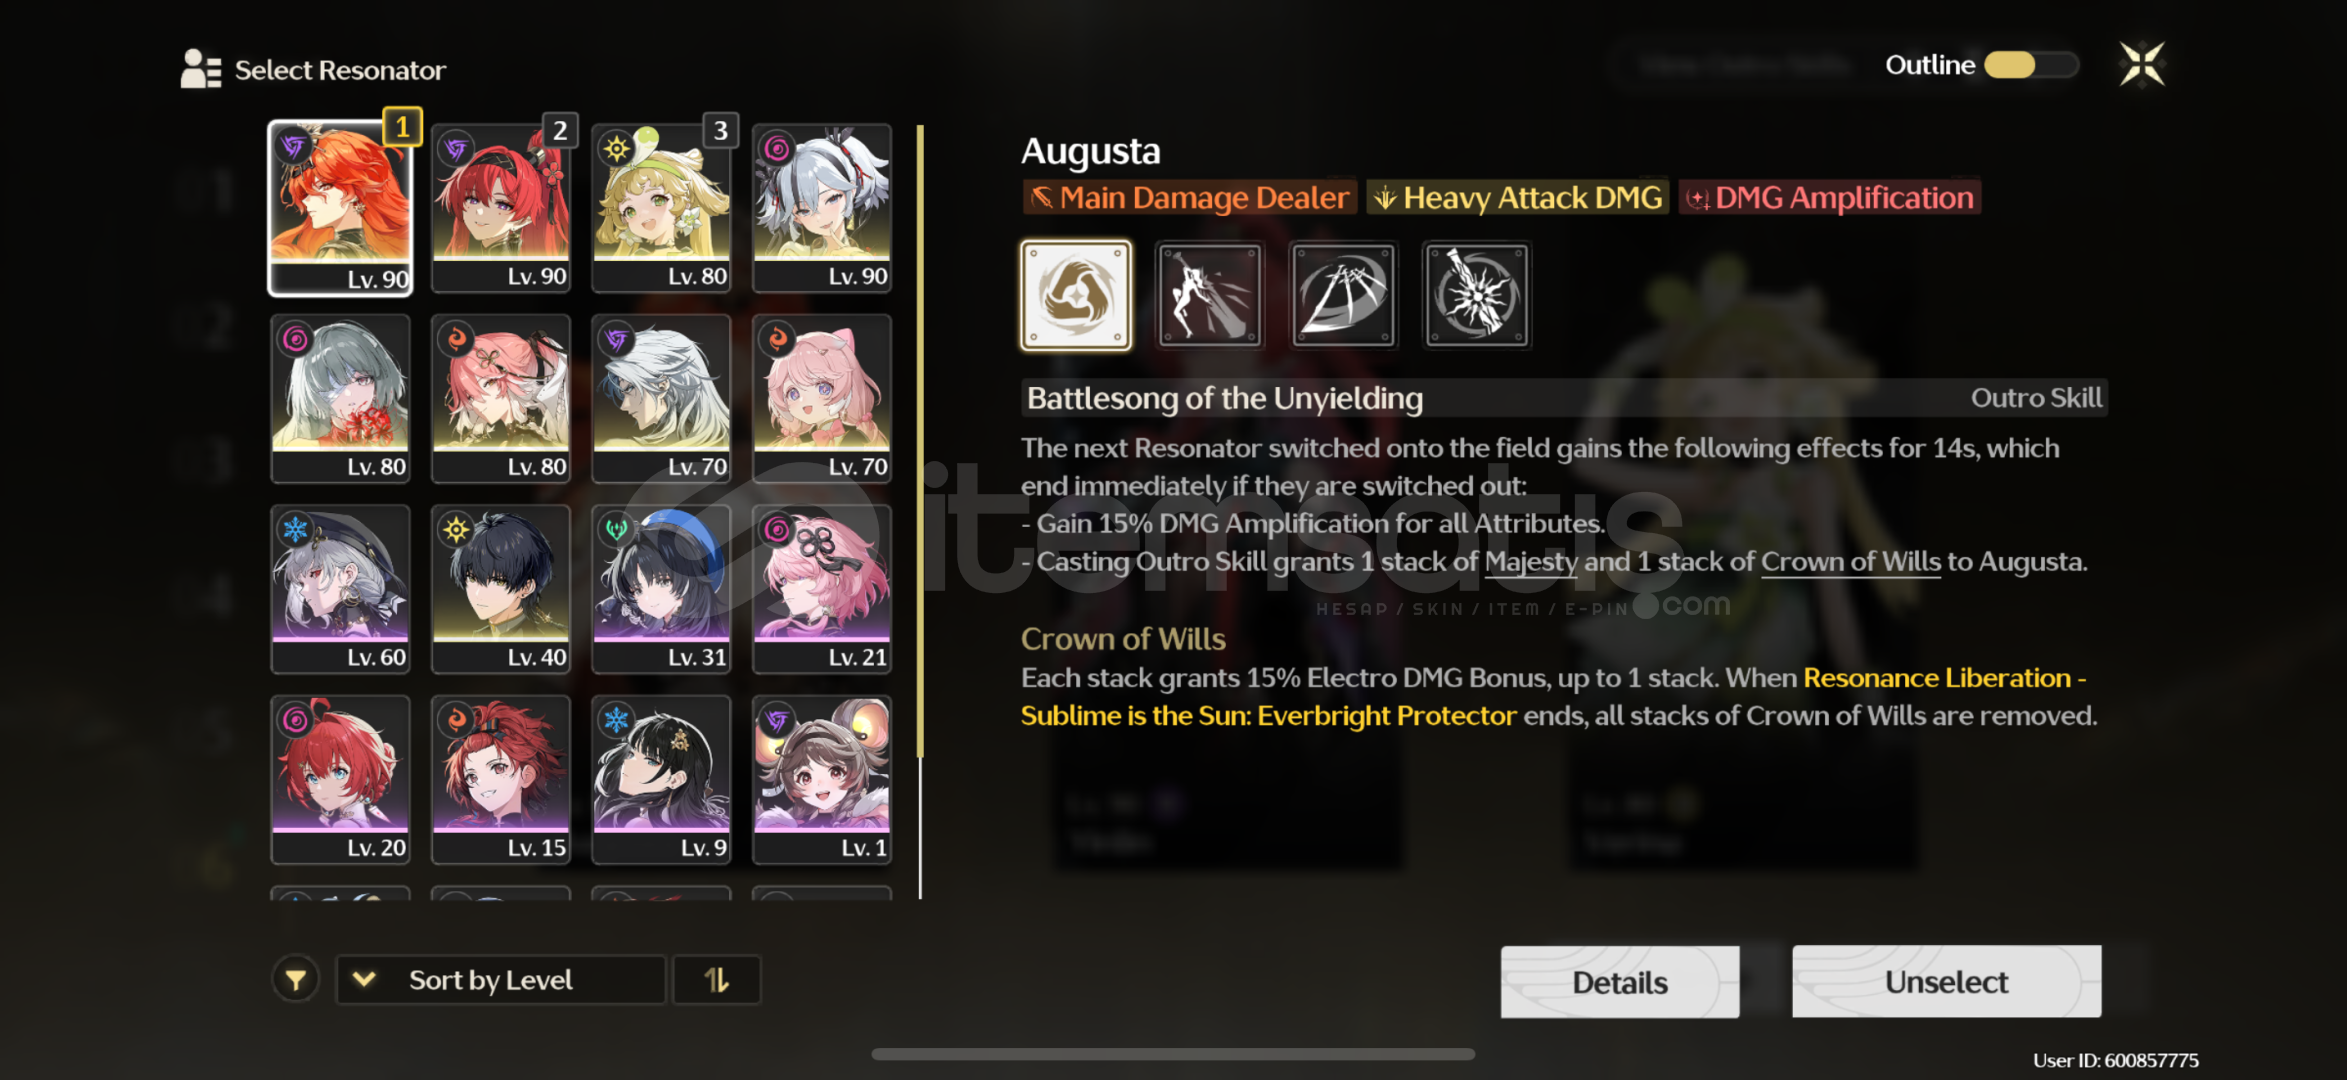
Task: Click the Details button
Action: (1620, 982)
